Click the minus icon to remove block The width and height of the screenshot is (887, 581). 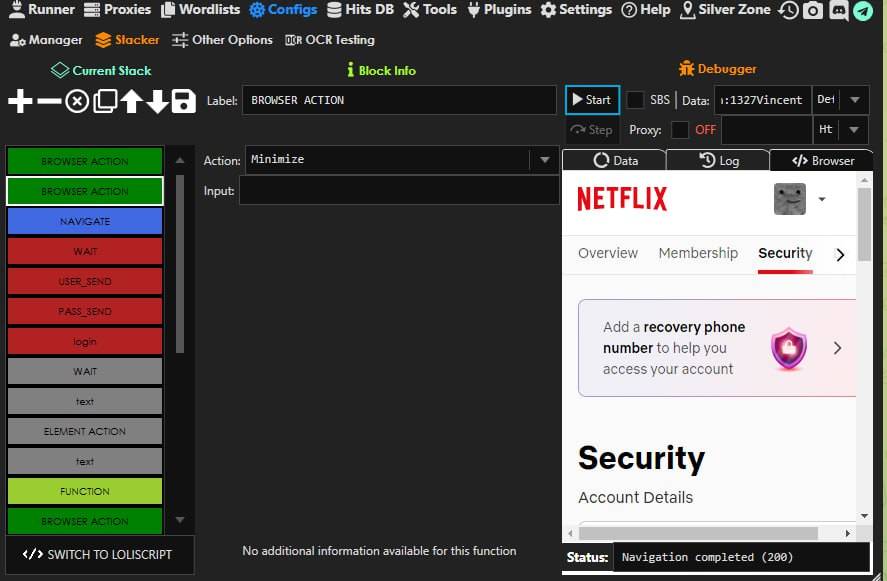(48, 101)
